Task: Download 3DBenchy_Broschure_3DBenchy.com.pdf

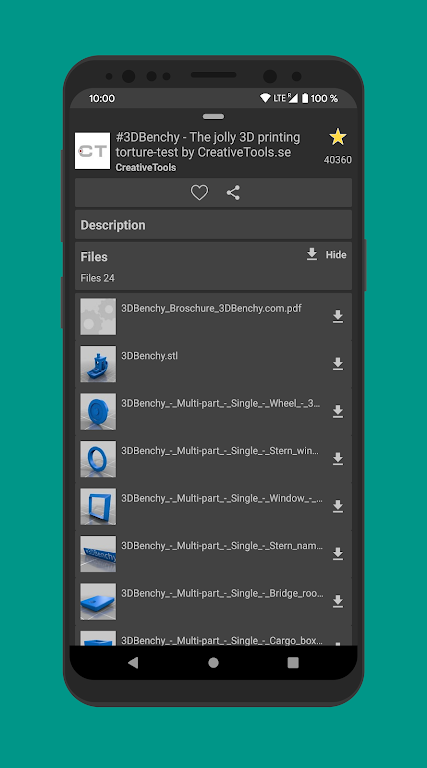Action: pyautogui.click(x=338, y=316)
